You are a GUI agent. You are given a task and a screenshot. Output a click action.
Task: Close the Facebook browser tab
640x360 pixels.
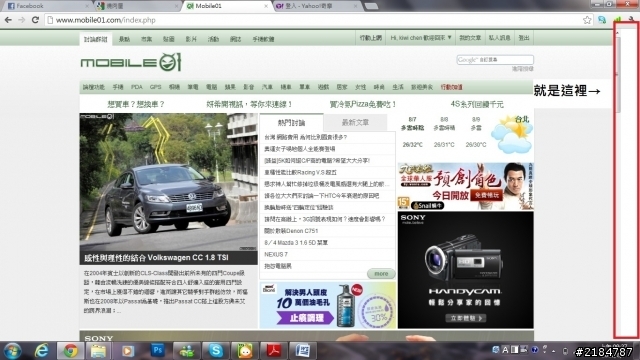click(x=87, y=6)
